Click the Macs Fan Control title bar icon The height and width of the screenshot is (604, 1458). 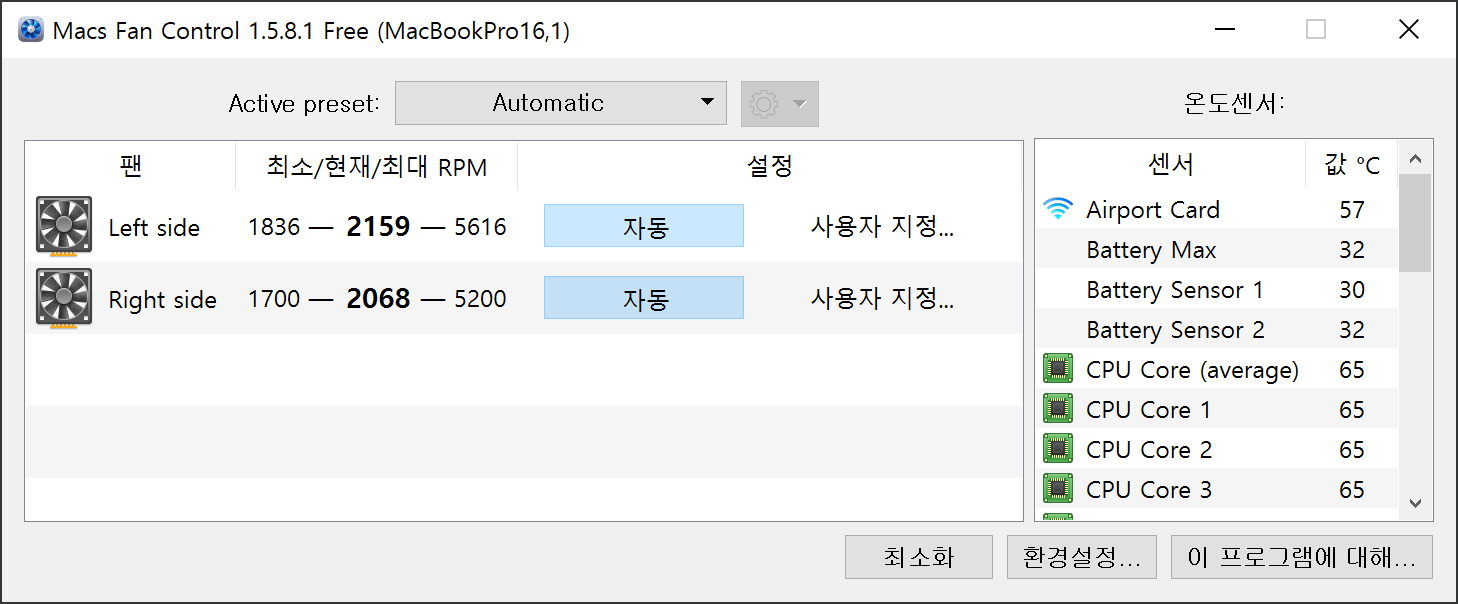click(x=31, y=30)
